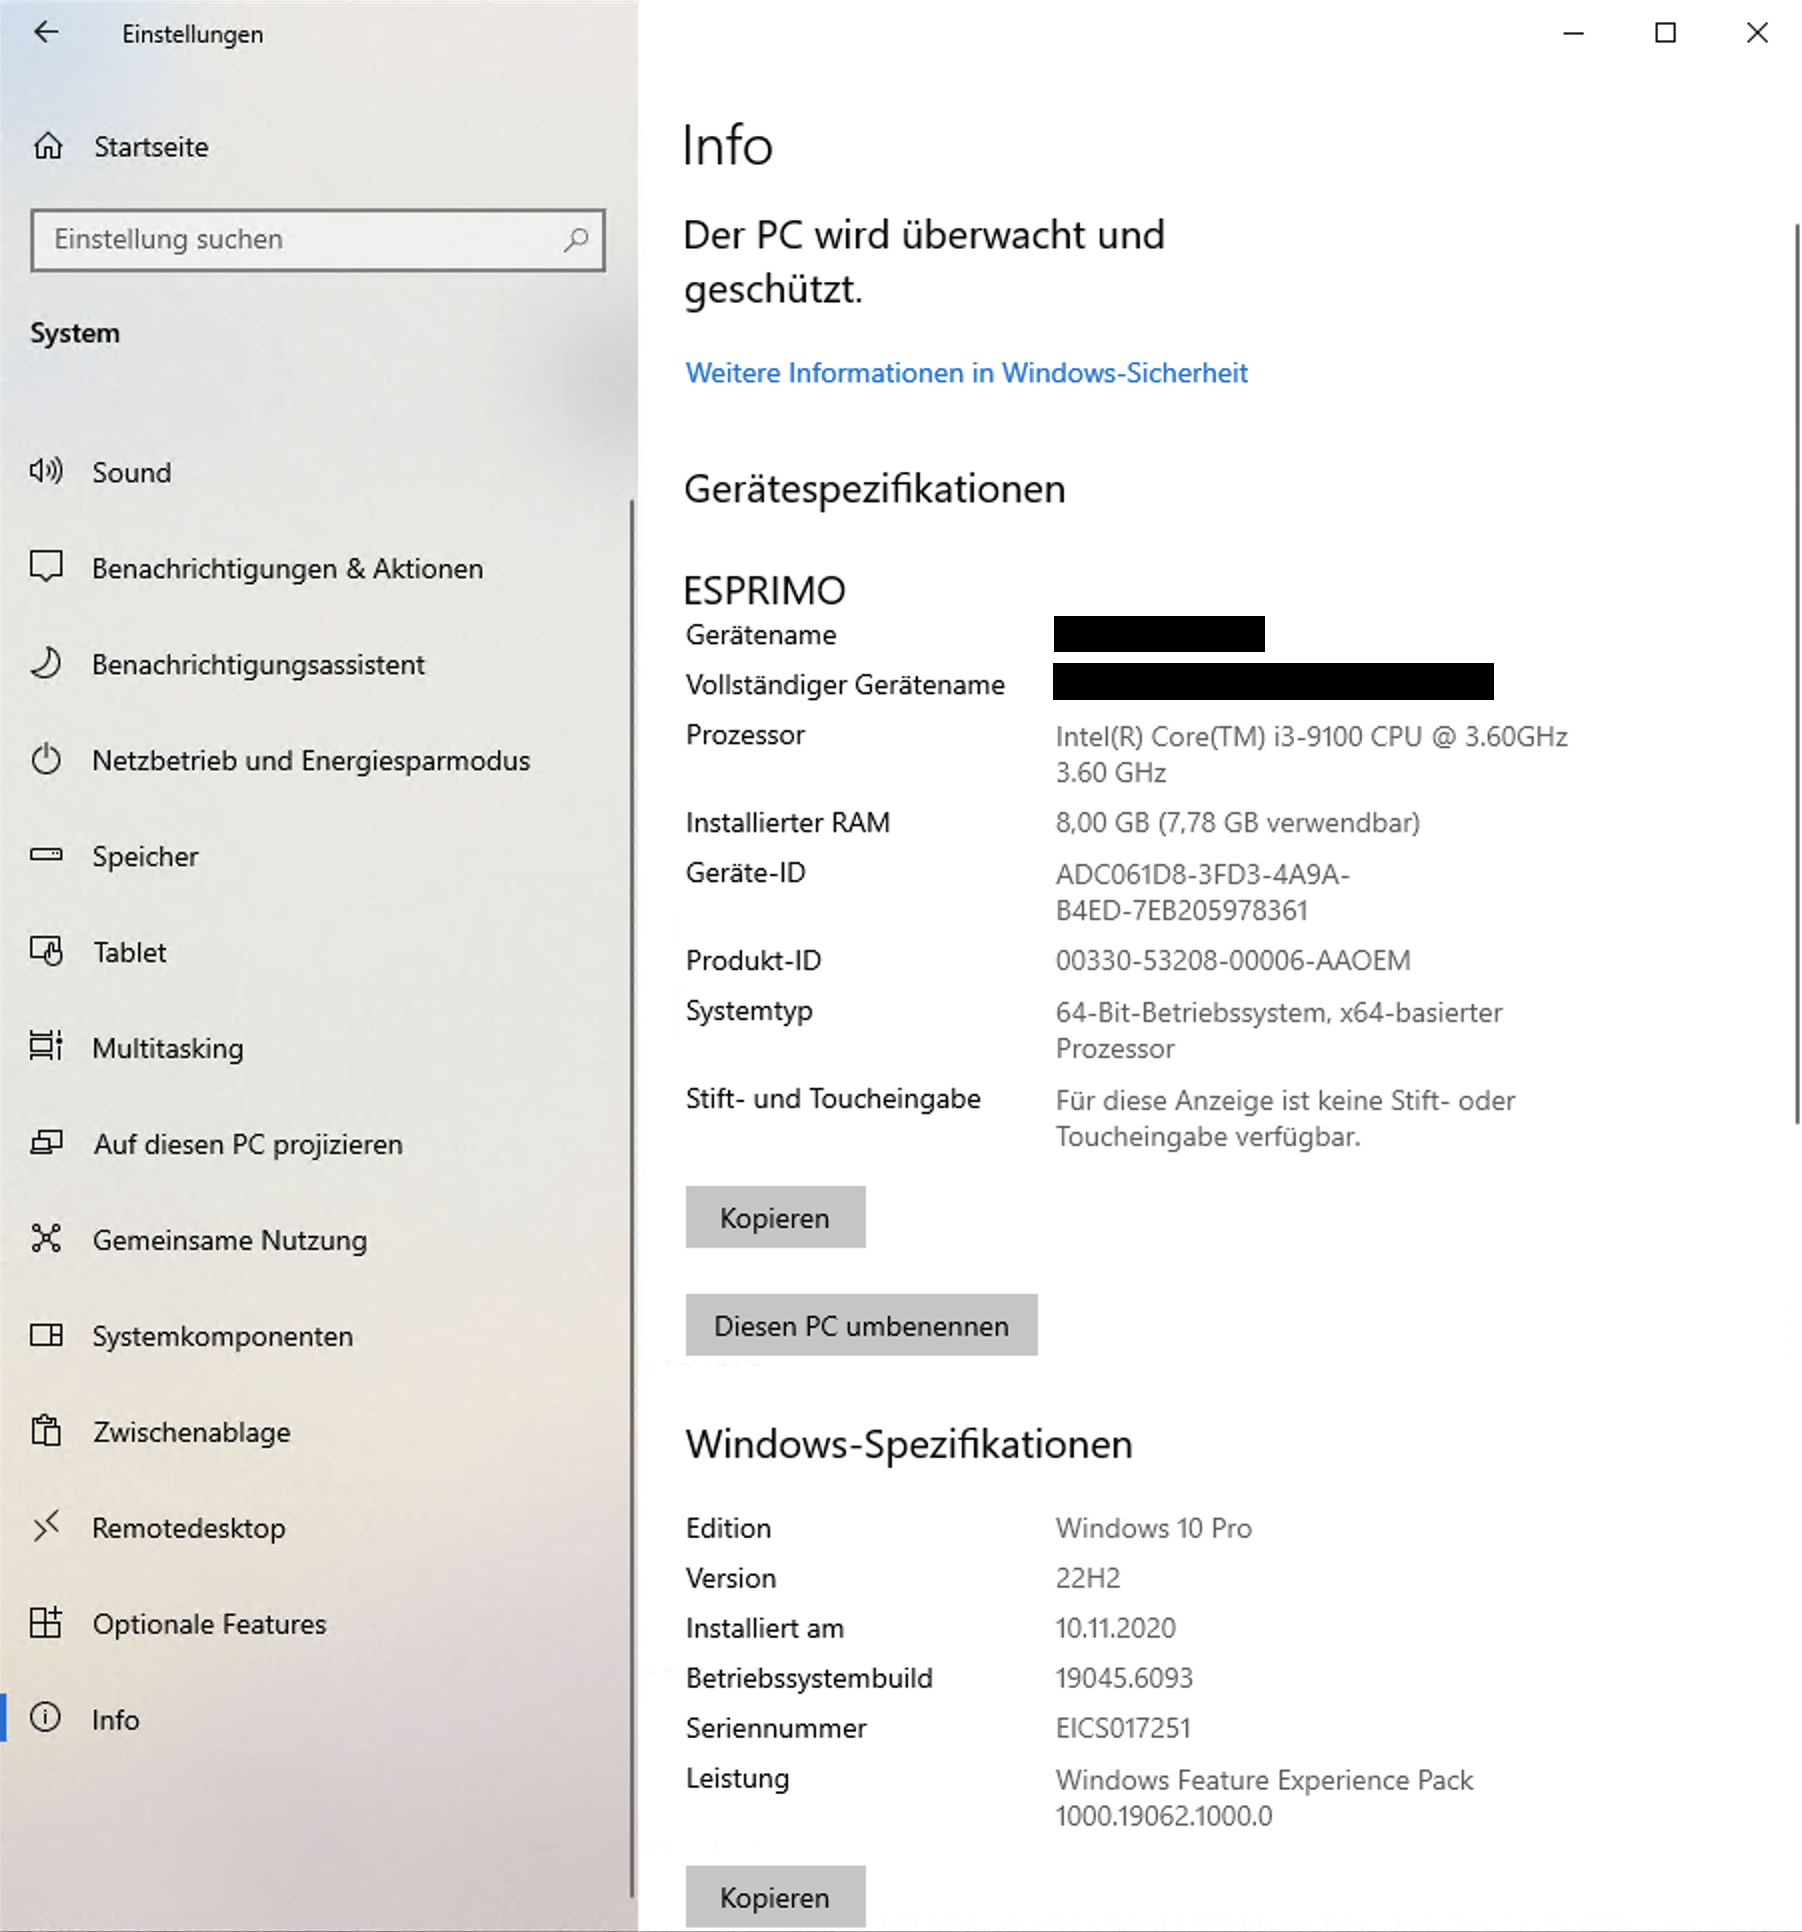Select Benachrichtigungen & Aktionen icon

46,567
